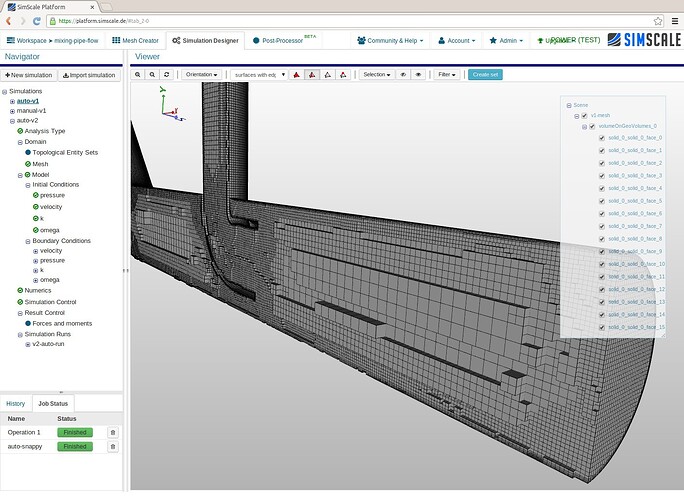Click the zoom out magnifier icon

(x=152, y=75)
